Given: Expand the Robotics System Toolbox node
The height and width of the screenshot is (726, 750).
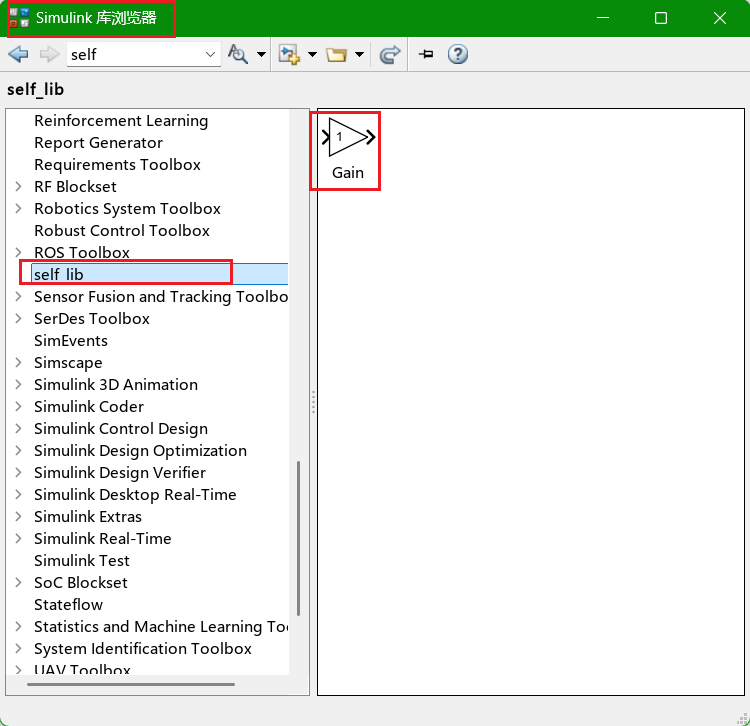Looking at the screenshot, I should pos(19,209).
